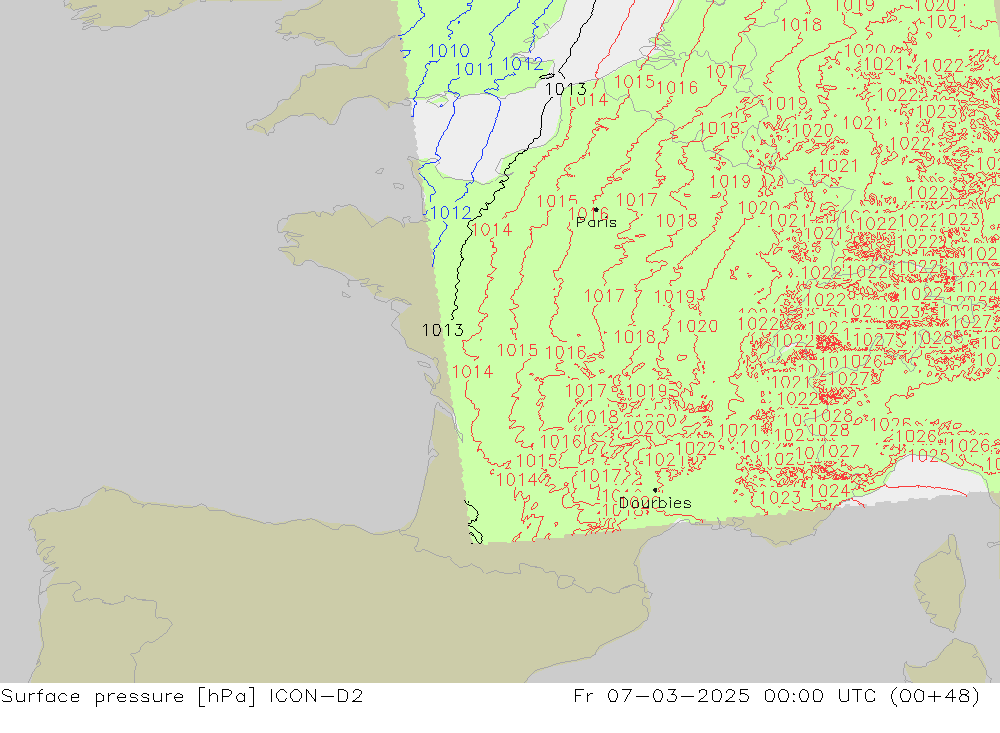Click the red 1018 label east of Paris text
This screenshot has width=1000, height=733.
coord(677,221)
